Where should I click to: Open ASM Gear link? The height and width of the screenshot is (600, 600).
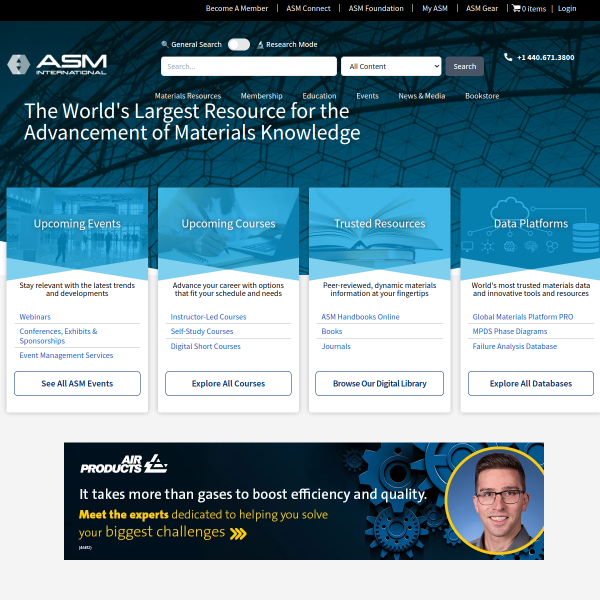(x=482, y=8)
